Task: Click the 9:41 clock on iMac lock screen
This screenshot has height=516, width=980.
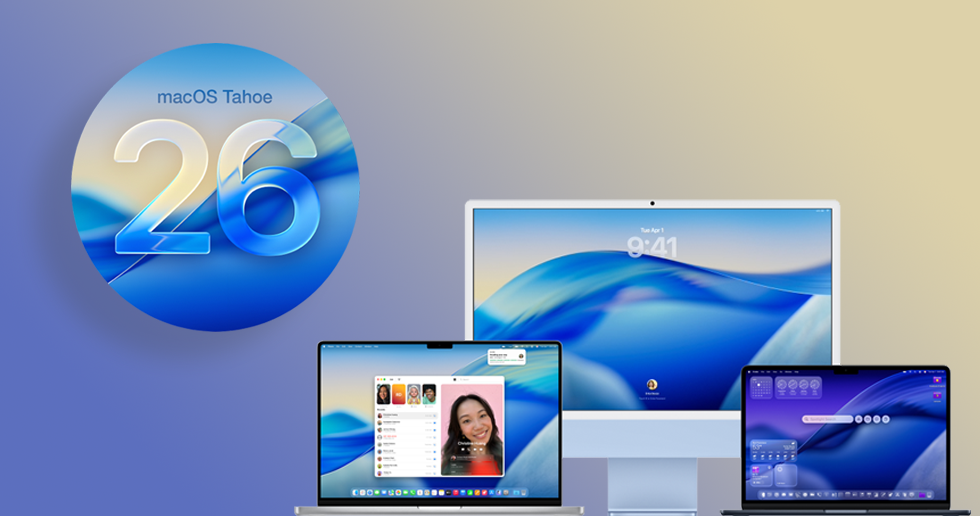Action: (x=652, y=247)
